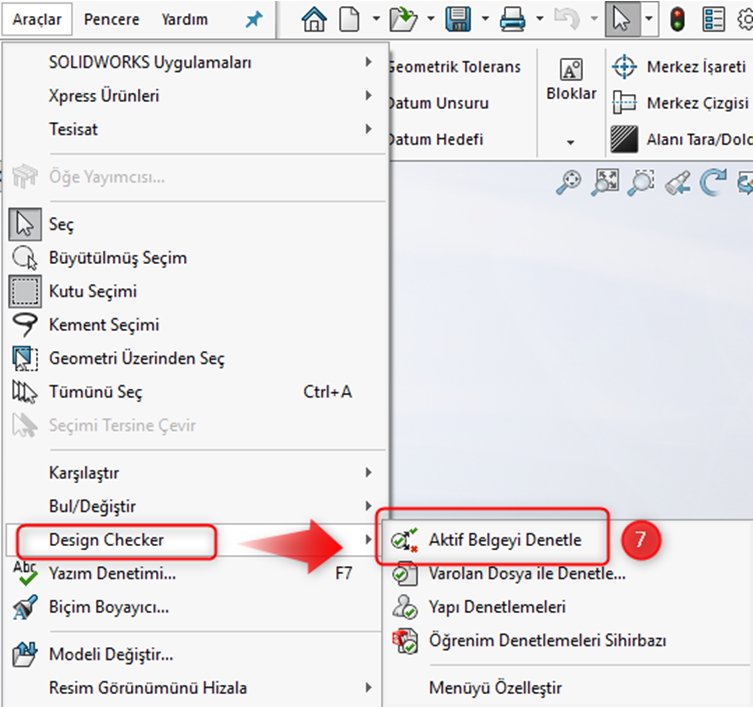Click the Geometrik Tolerans command

(x=454, y=66)
